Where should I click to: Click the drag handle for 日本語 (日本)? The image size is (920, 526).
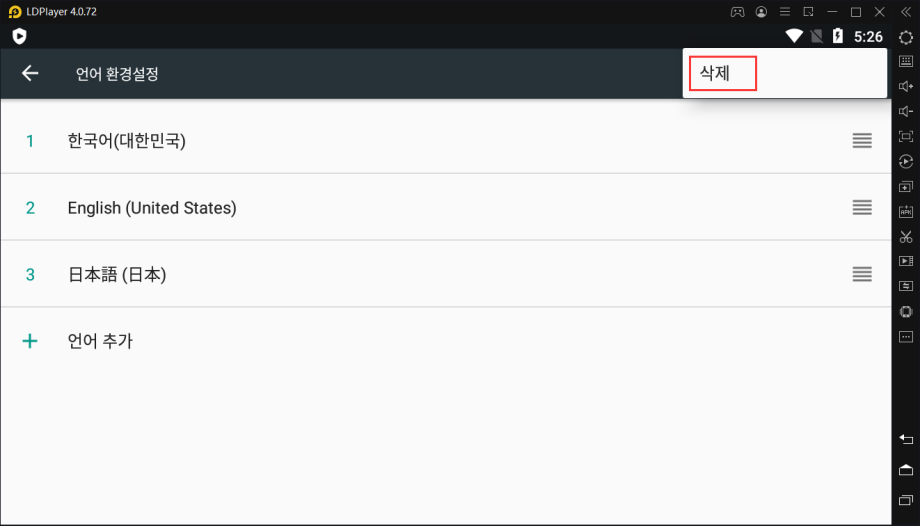[x=862, y=274]
